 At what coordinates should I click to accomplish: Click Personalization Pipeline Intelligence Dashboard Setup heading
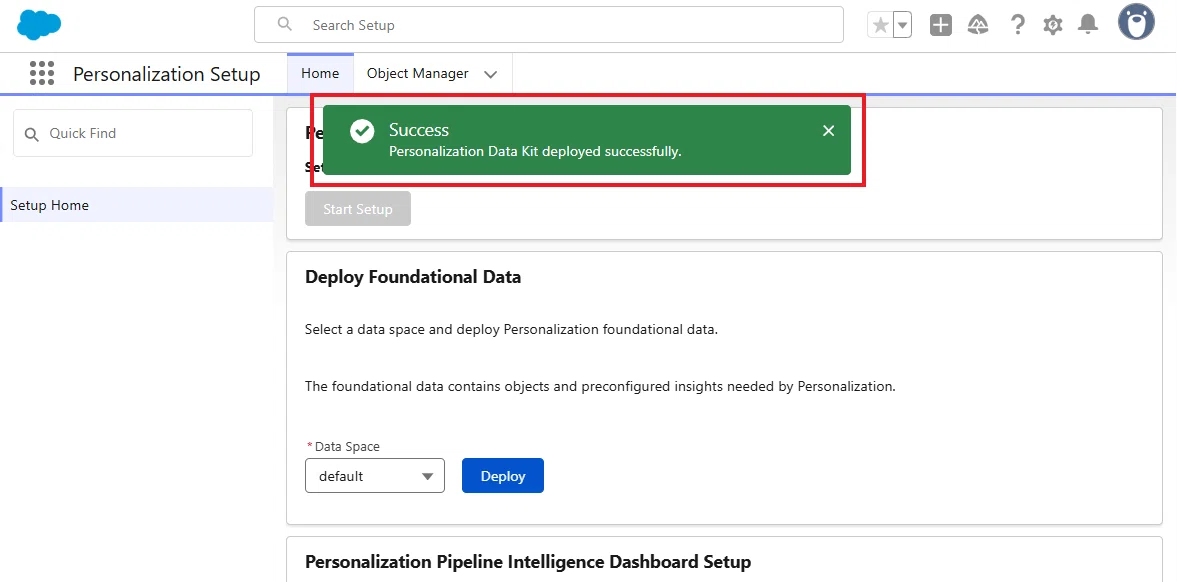tap(528, 562)
